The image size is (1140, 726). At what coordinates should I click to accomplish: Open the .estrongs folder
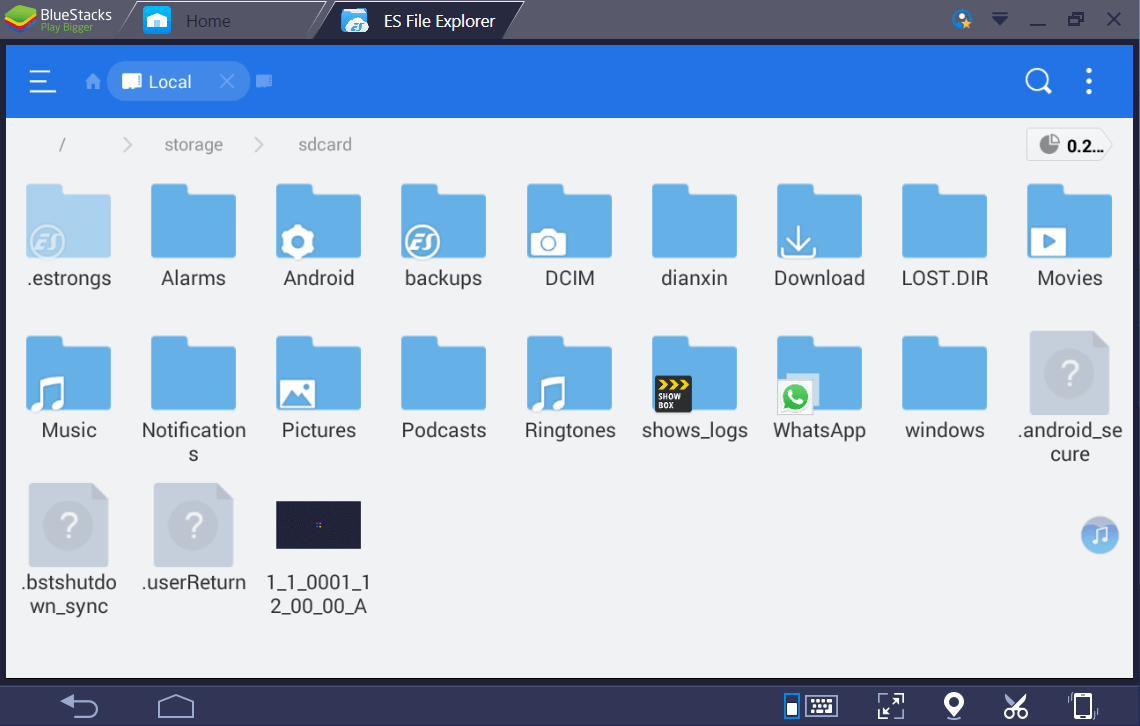point(68,236)
